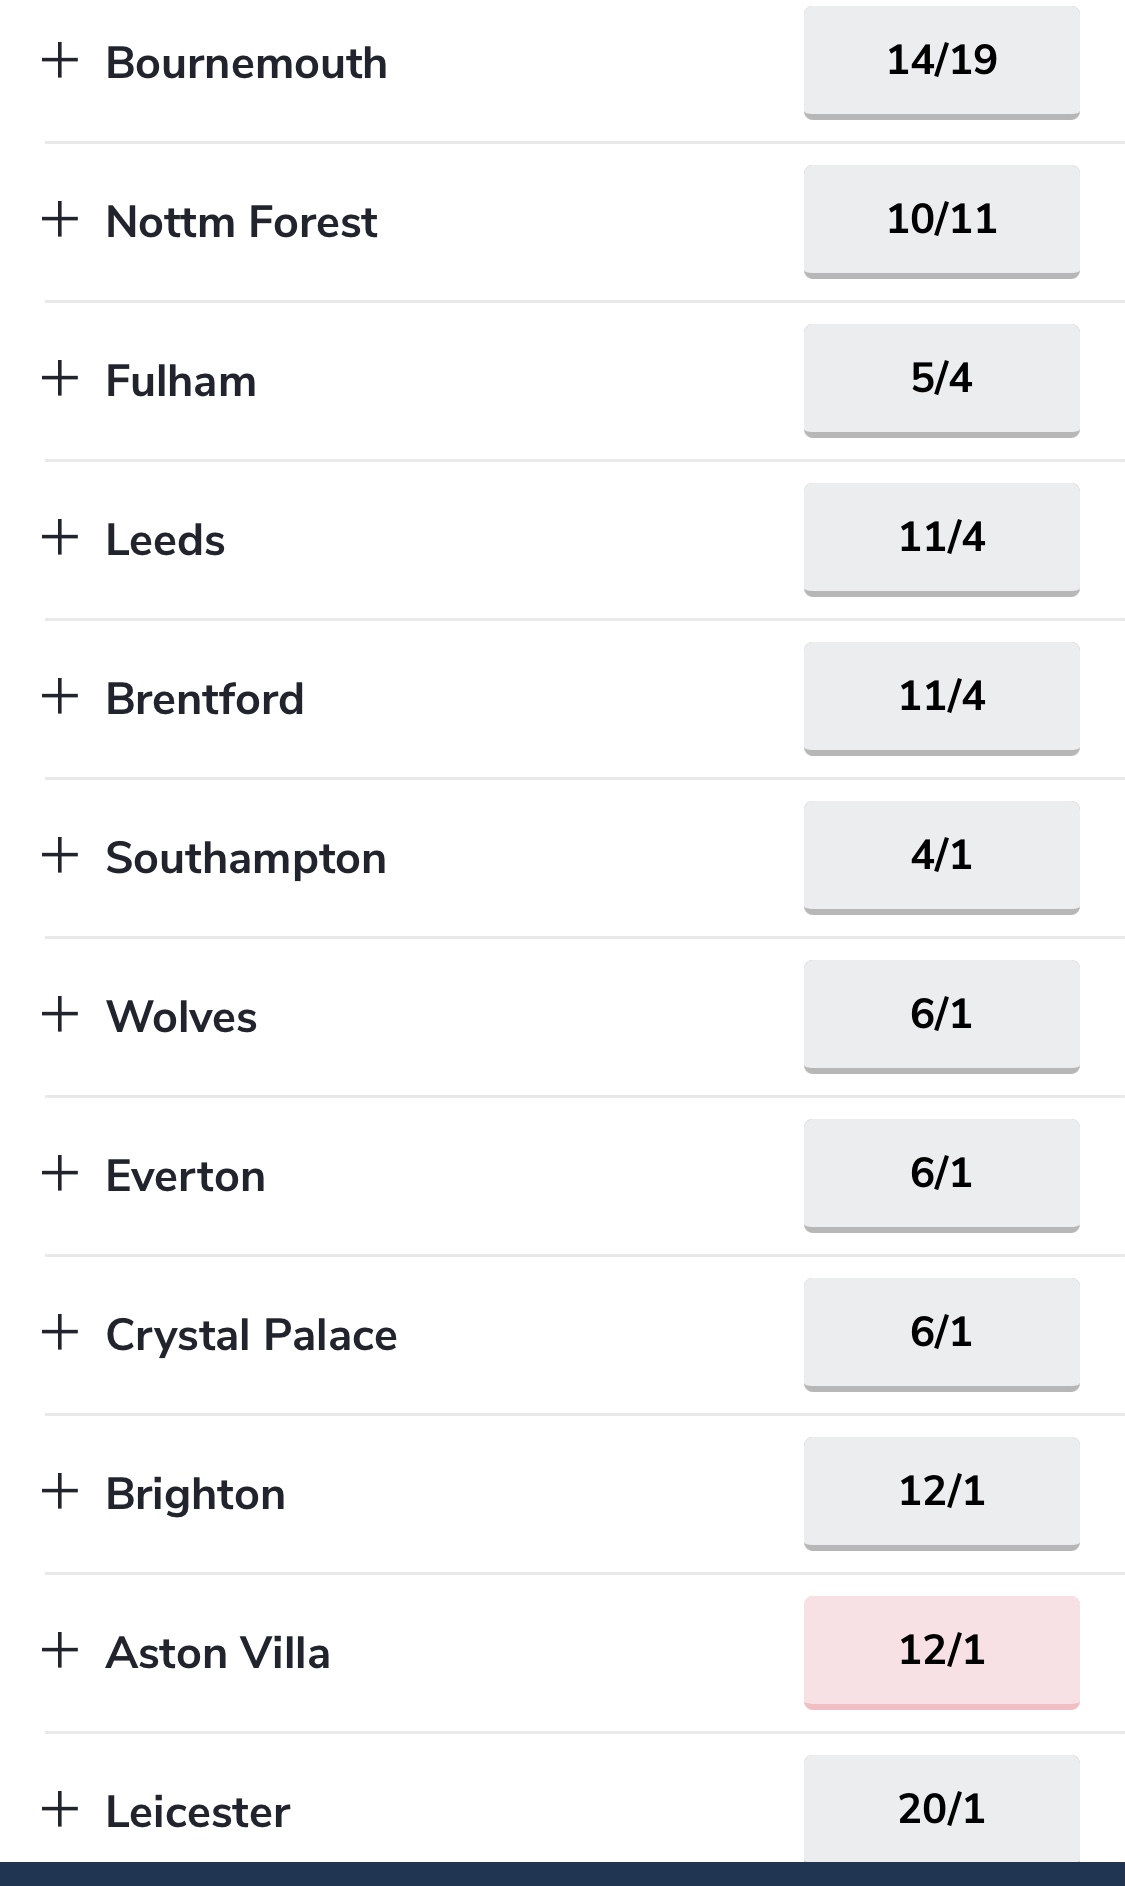
Task: Click the plus icon beside Southampton
Action: 60,855
